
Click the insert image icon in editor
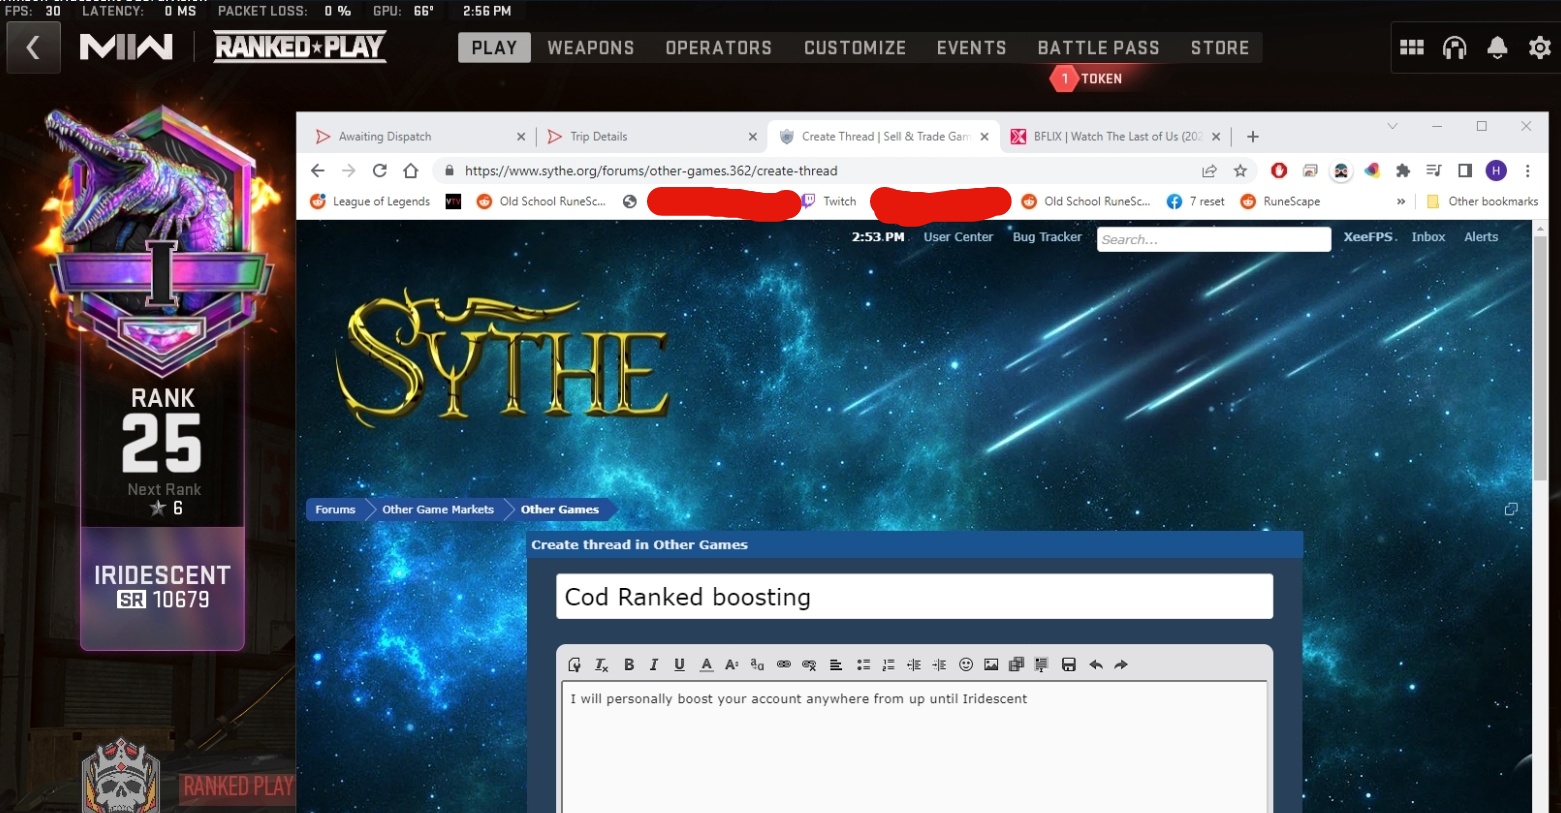(991, 665)
